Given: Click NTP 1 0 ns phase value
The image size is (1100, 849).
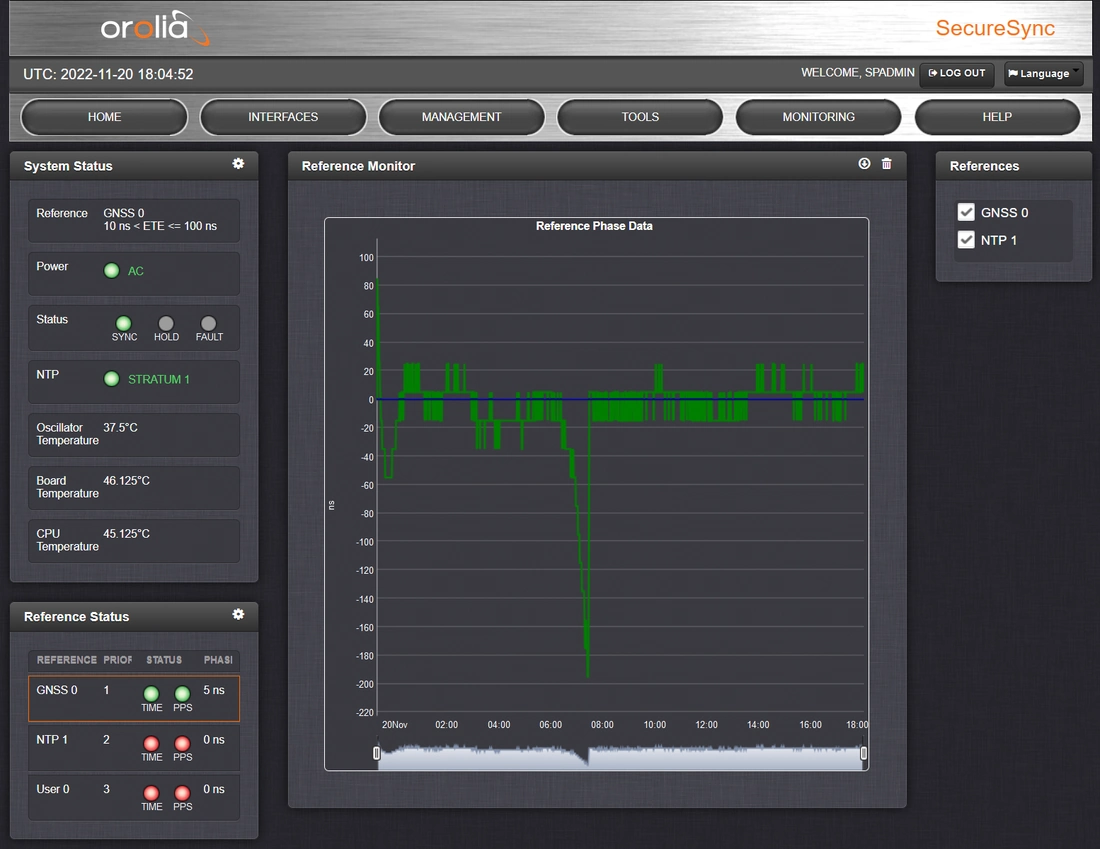Looking at the screenshot, I should [x=214, y=740].
